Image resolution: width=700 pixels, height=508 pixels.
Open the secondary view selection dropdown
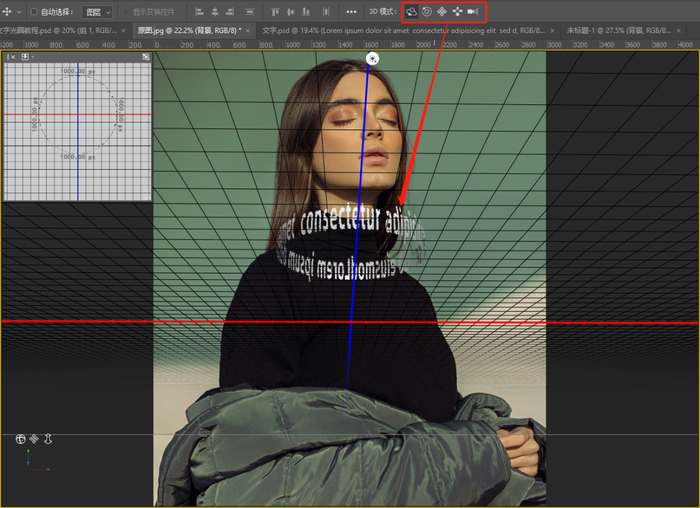coord(27,57)
